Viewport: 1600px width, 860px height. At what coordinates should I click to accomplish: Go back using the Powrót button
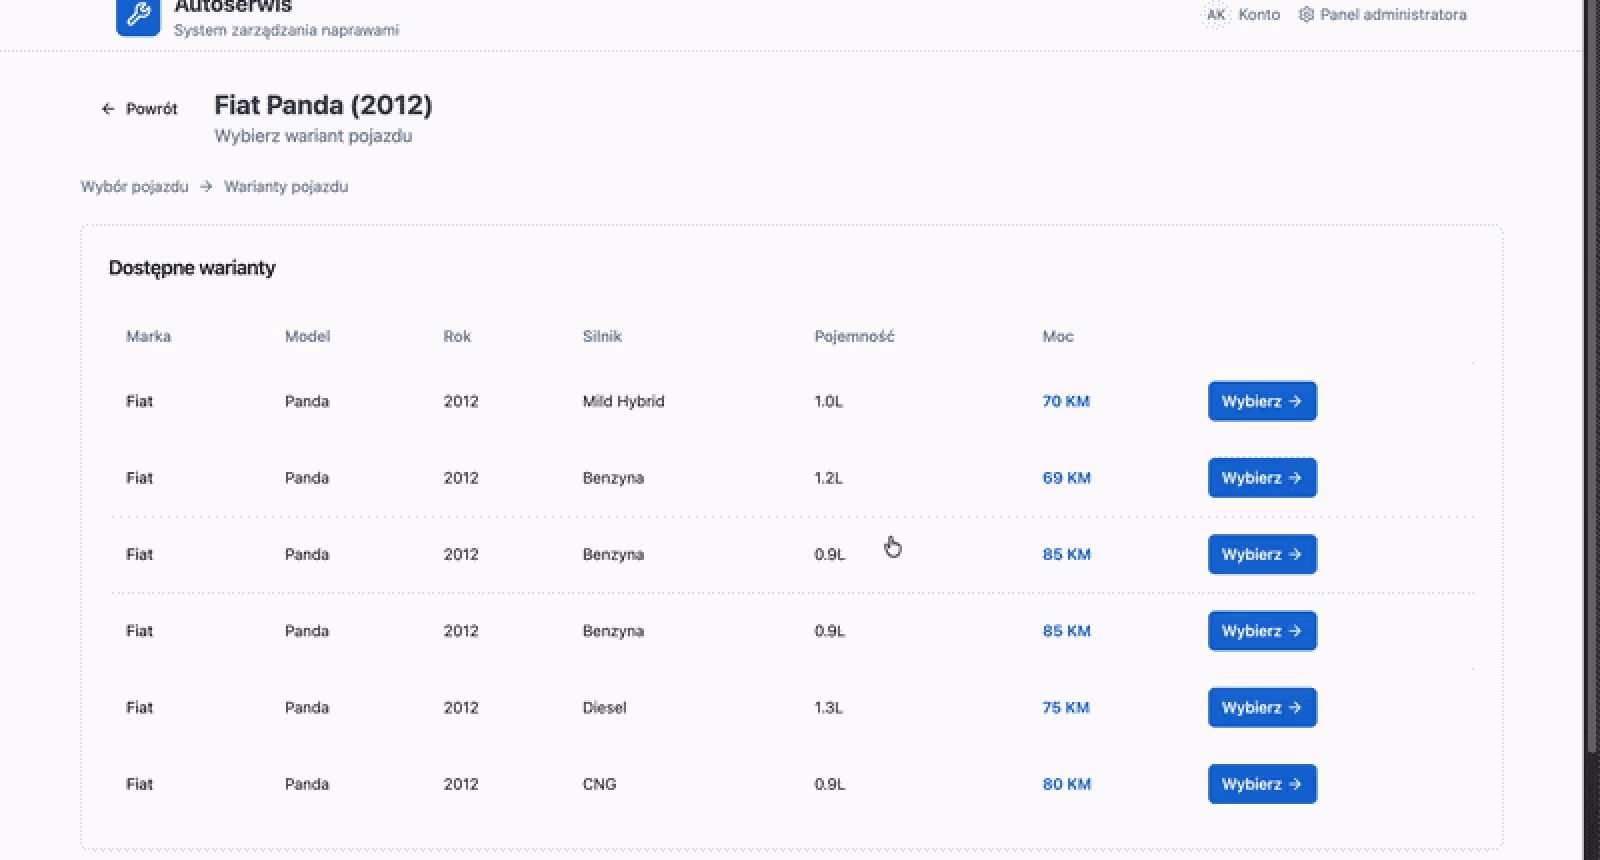139,108
